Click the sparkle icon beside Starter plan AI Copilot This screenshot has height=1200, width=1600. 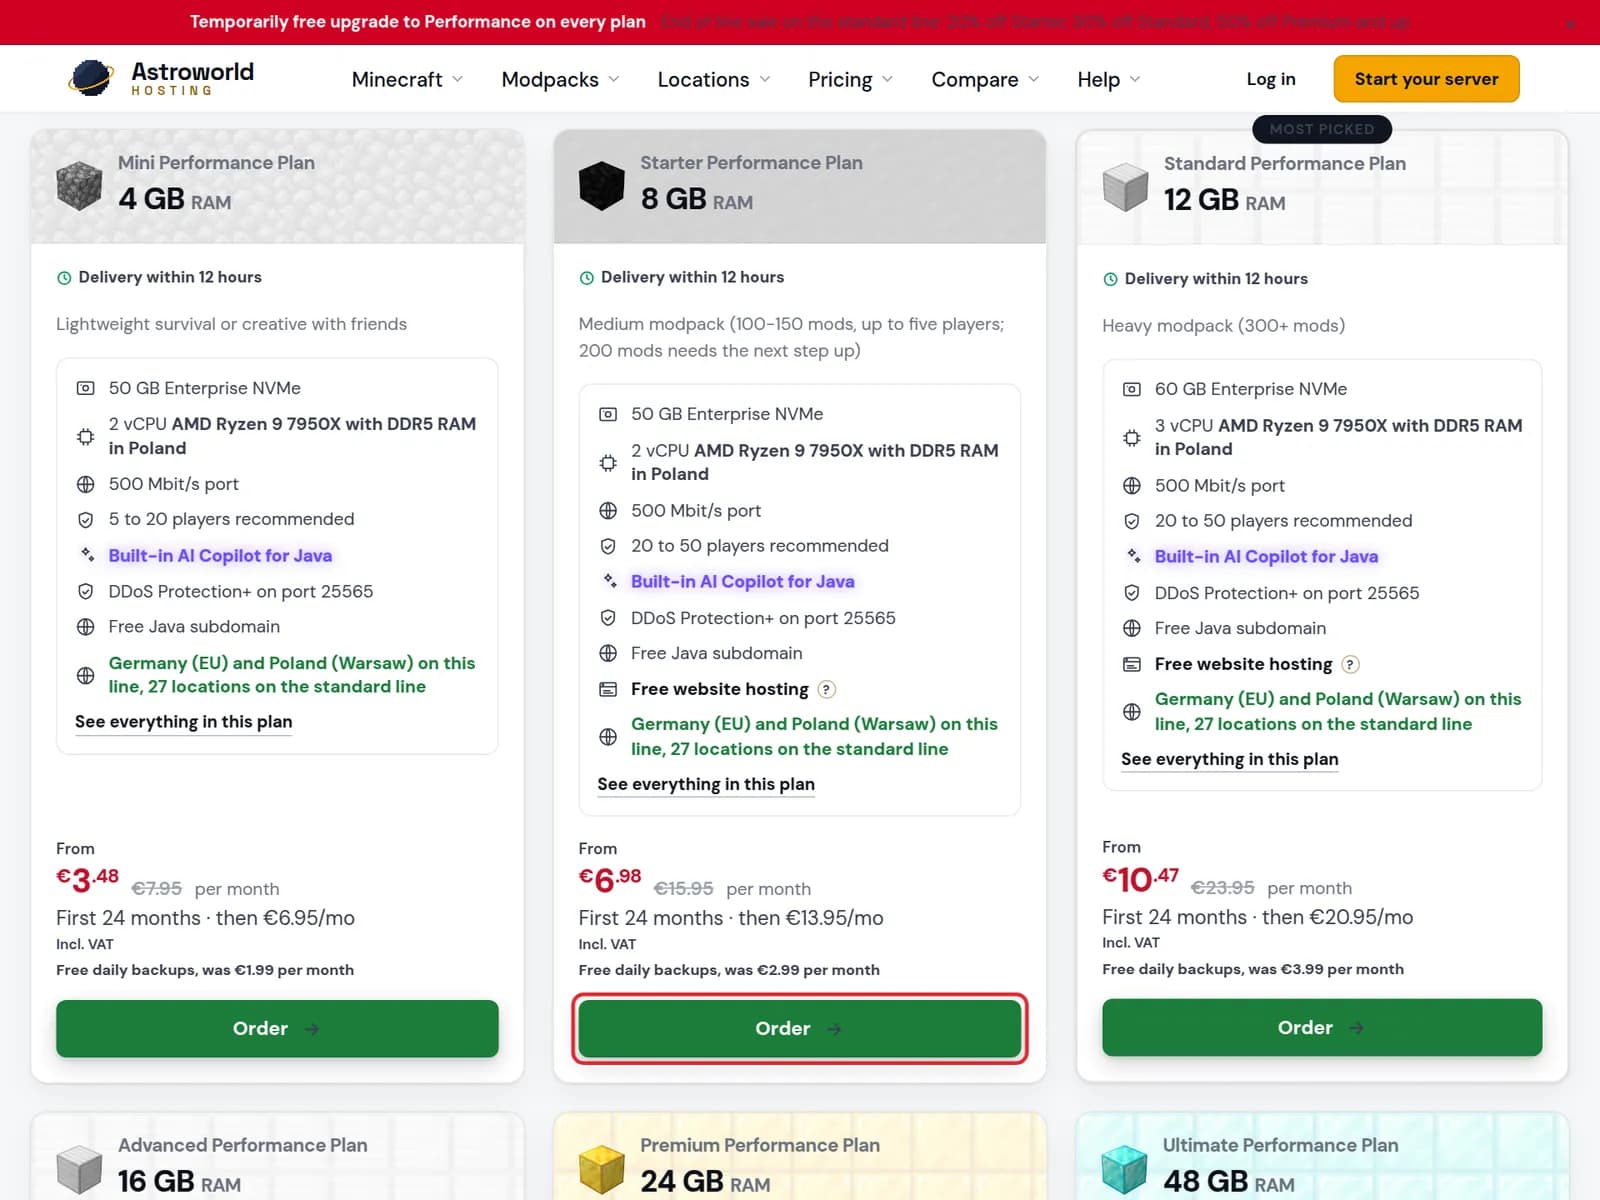click(x=609, y=581)
